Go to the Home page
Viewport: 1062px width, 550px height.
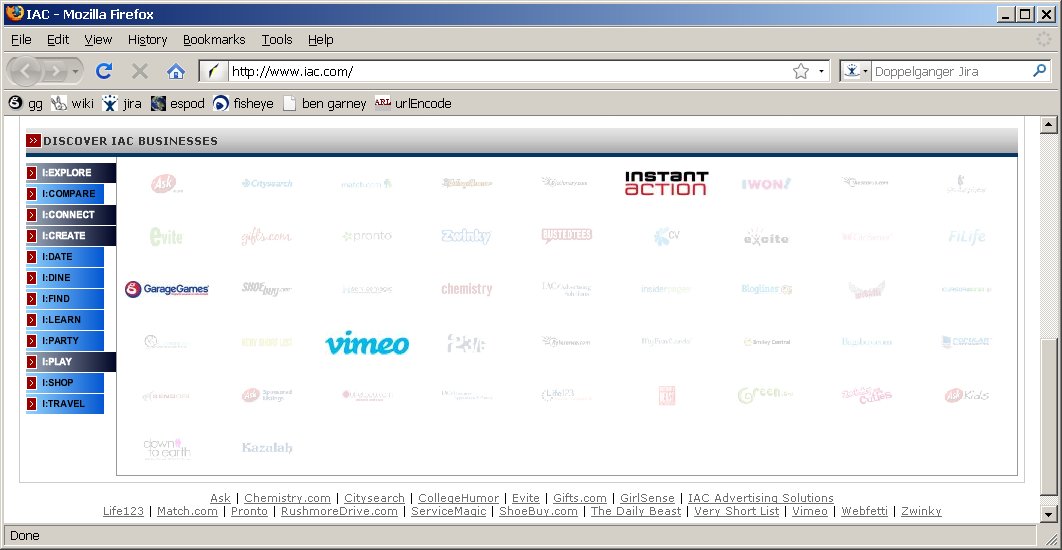click(x=176, y=70)
